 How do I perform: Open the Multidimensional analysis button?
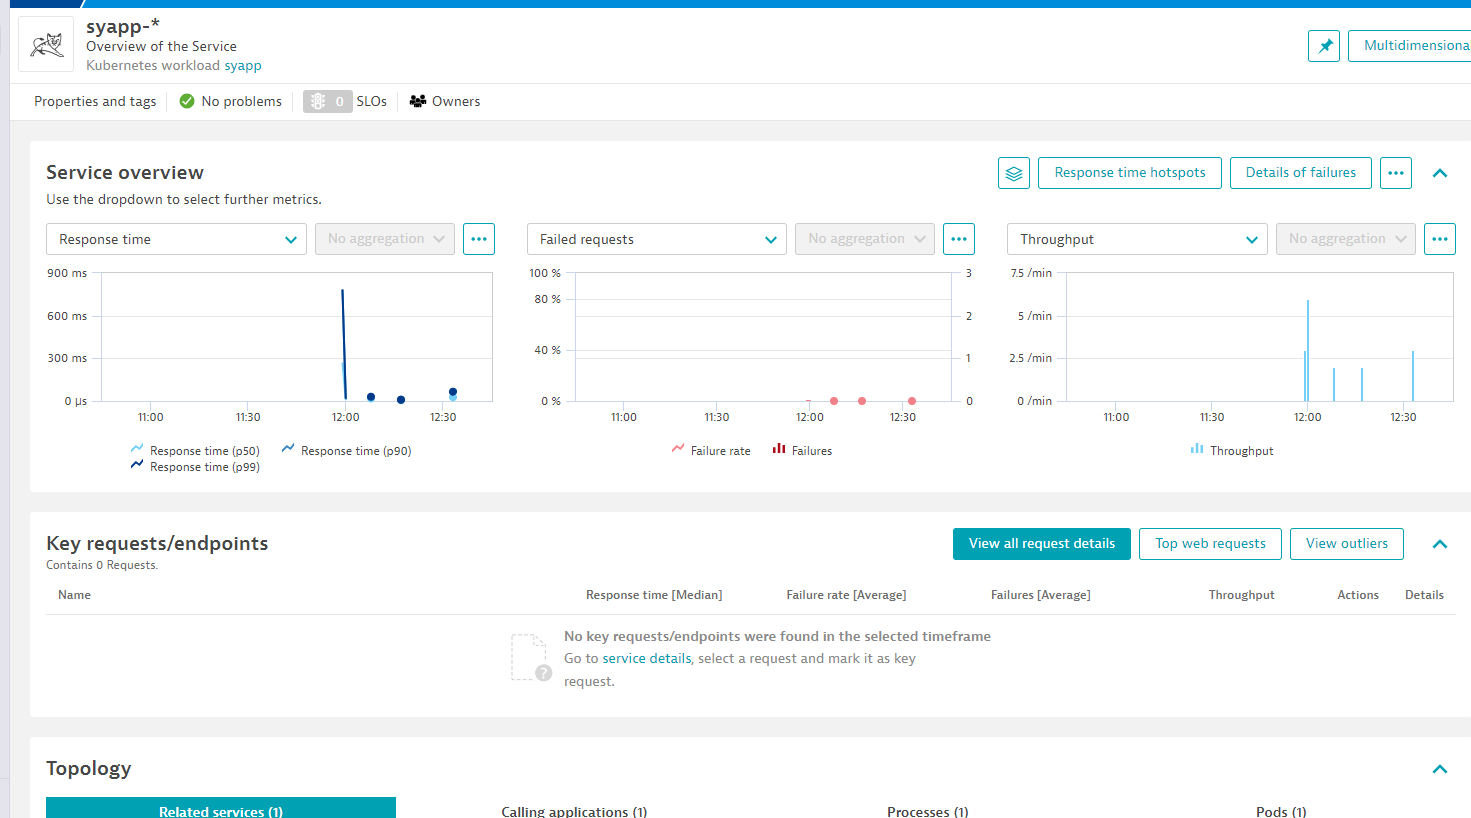click(x=1410, y=46)
